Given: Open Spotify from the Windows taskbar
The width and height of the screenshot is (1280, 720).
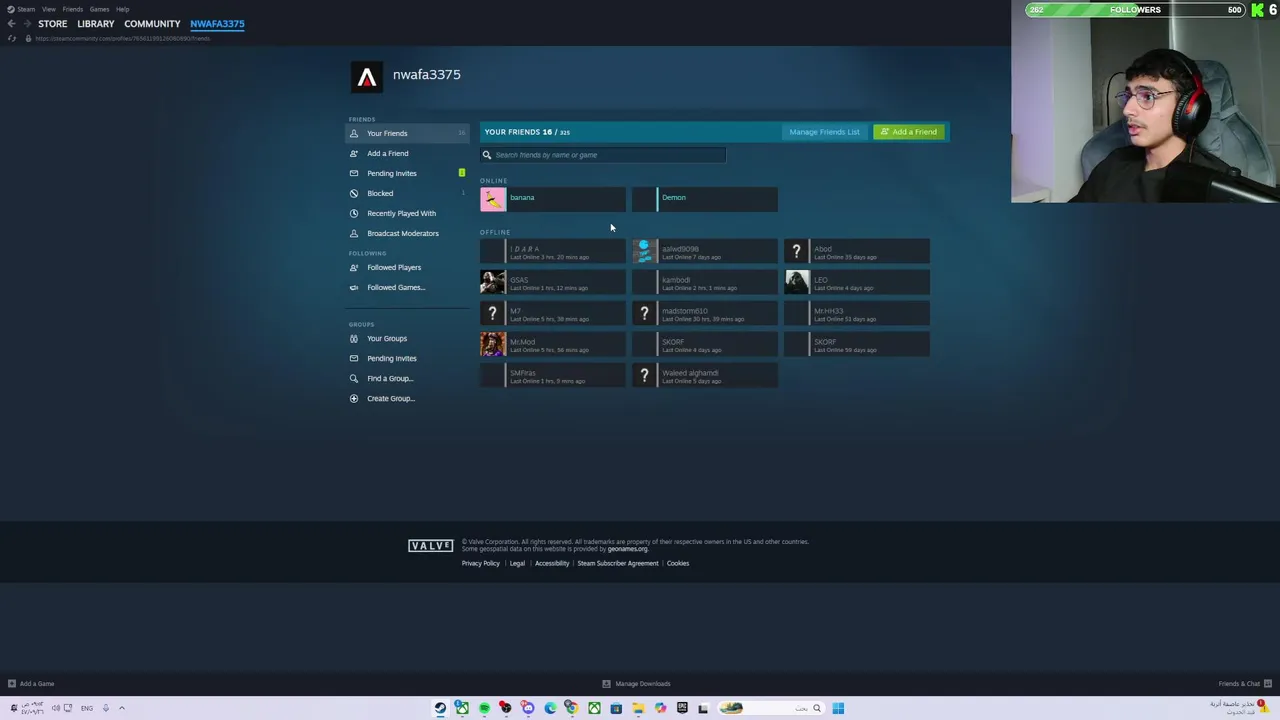Looking at the screenshot, I should 484,708.
